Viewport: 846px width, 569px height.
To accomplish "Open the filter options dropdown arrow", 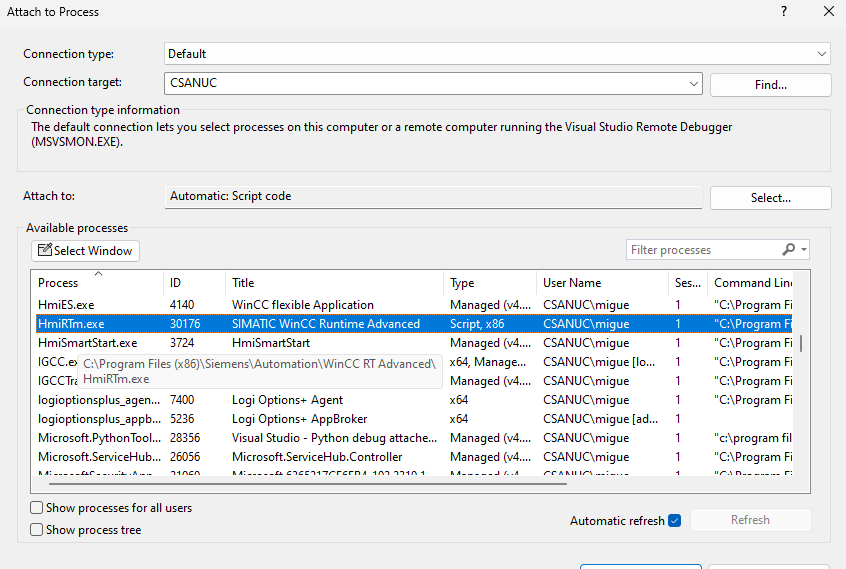I will pyautogui.click(x=804, y=250).
